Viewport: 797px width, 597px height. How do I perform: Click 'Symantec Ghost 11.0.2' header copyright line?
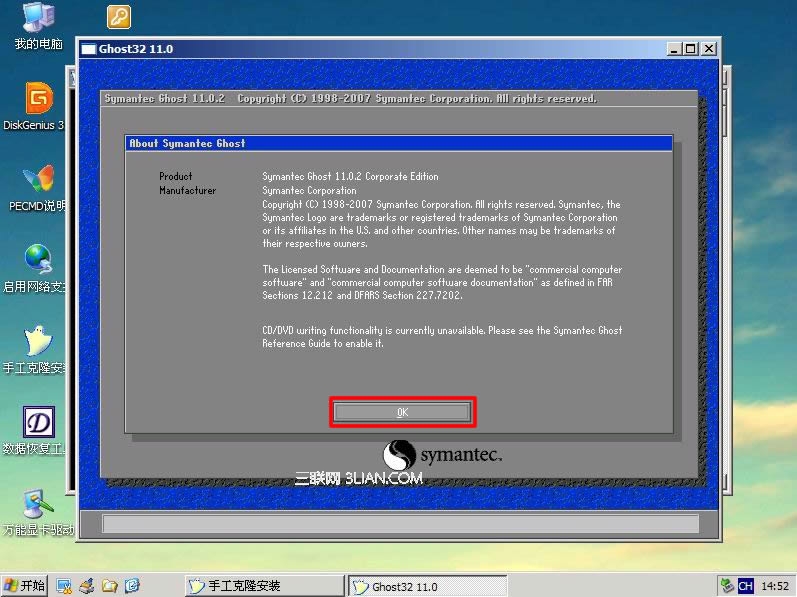coord(350,99)
